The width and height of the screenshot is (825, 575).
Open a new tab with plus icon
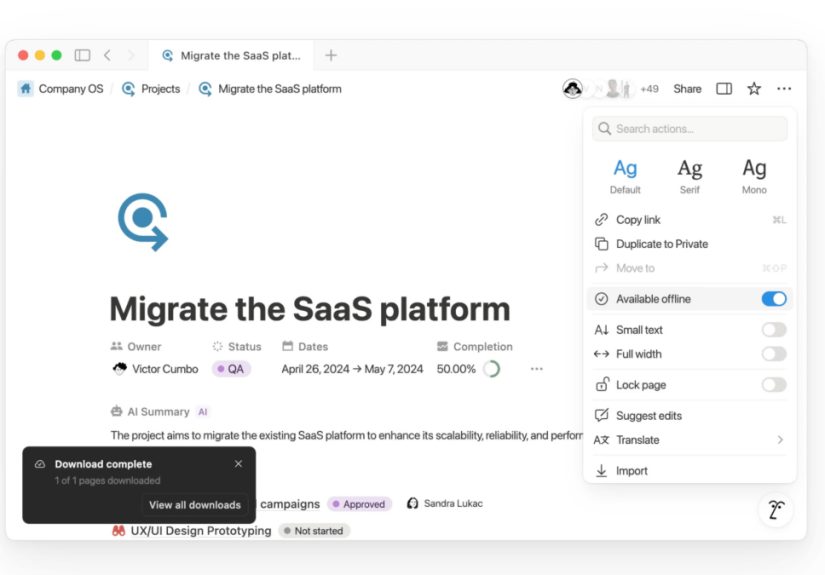(331, 55)
